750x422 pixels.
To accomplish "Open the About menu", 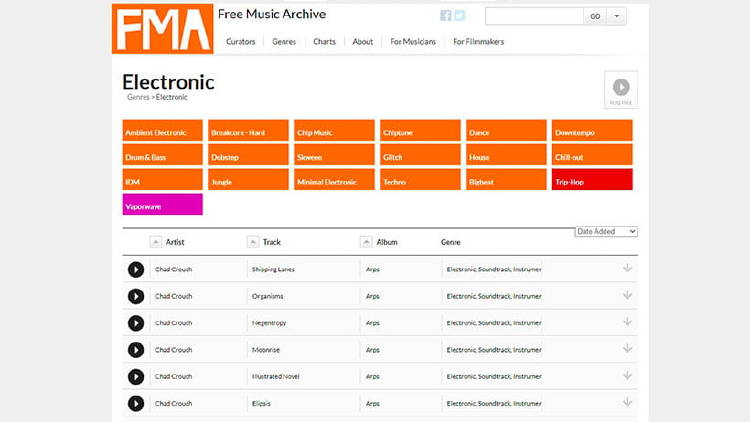I will 363,42.
